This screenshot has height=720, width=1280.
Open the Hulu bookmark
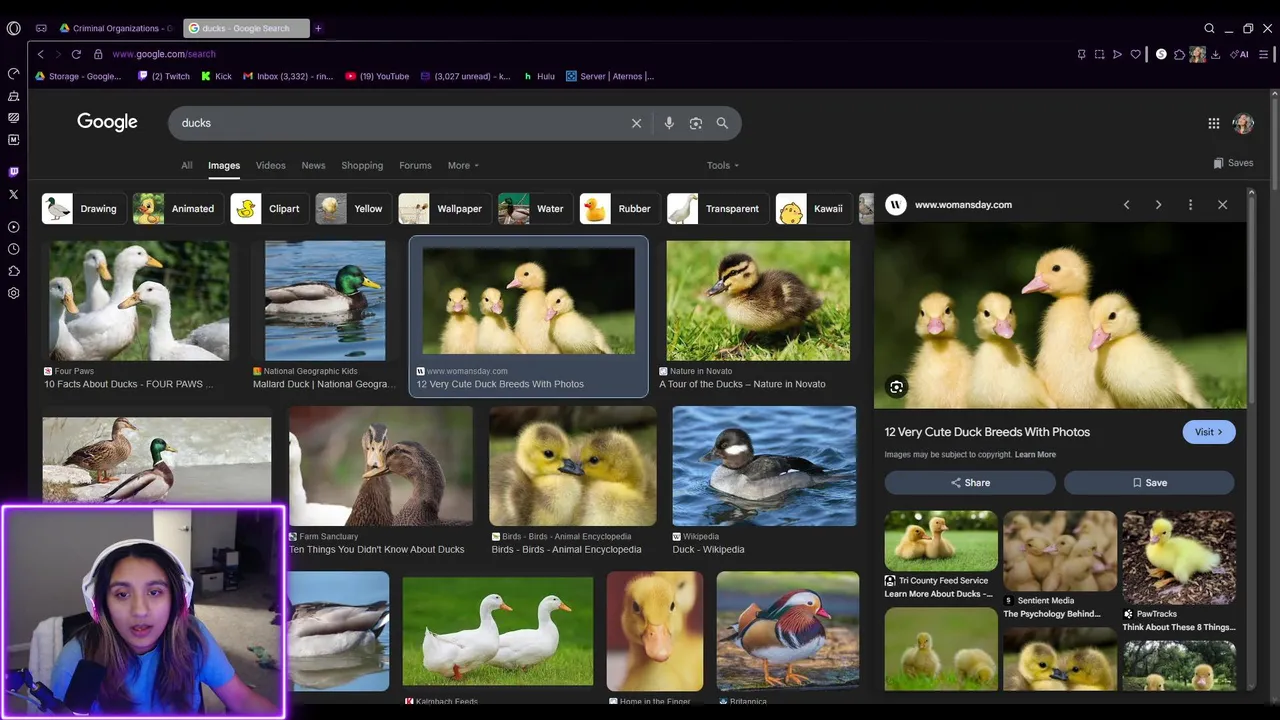539,76
